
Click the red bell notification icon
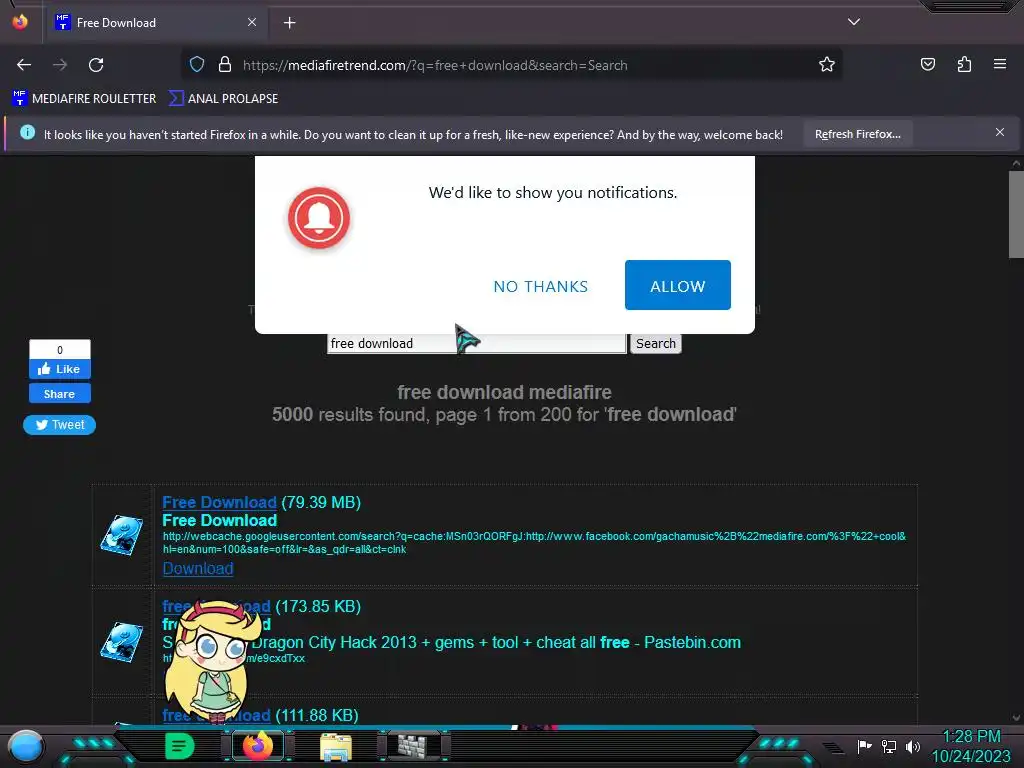click(319, 218)
